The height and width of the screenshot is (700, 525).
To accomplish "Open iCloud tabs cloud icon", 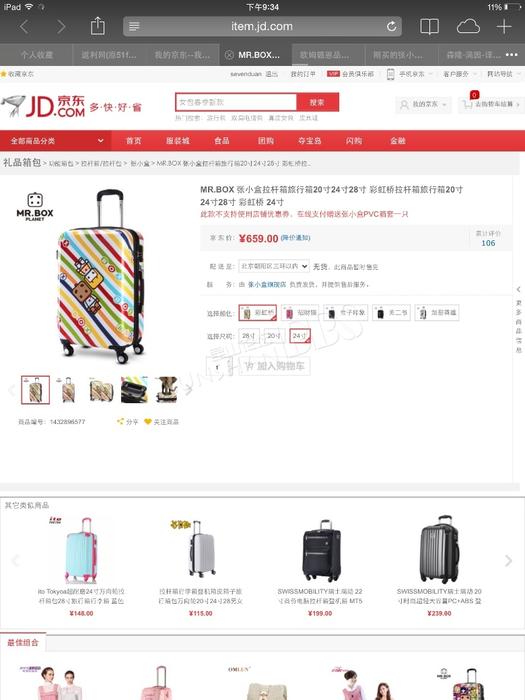I will (468, 27).
